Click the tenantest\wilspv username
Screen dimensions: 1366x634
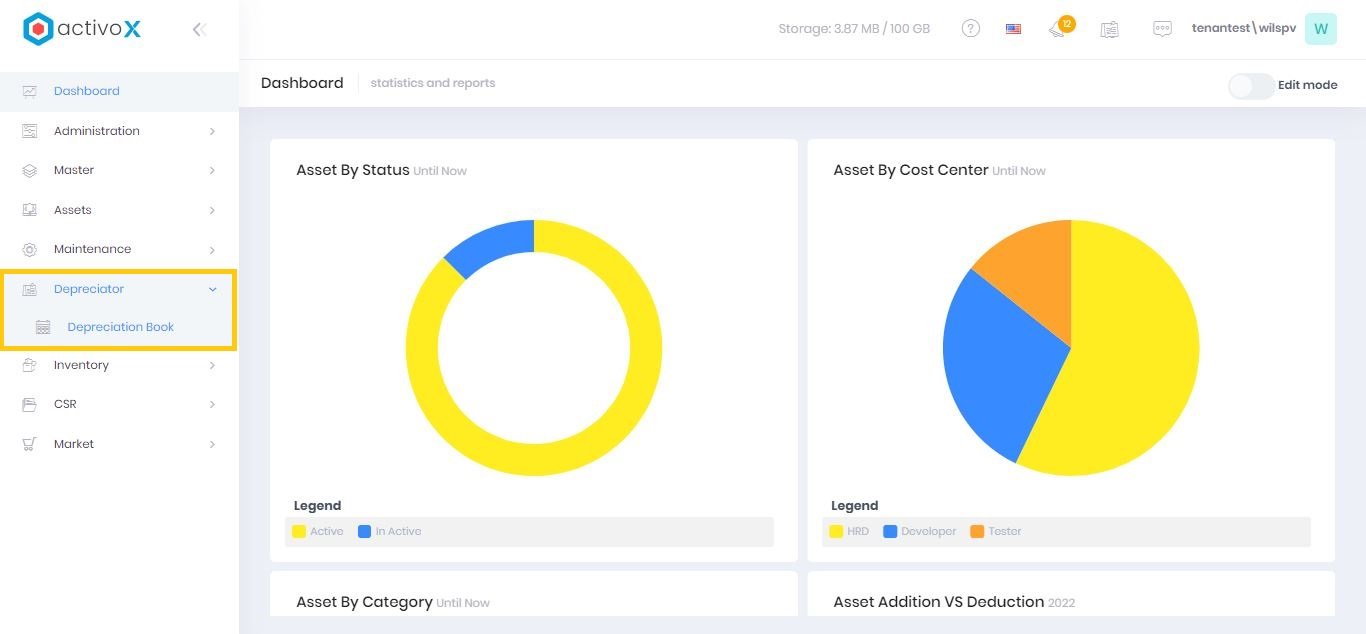1243,29
